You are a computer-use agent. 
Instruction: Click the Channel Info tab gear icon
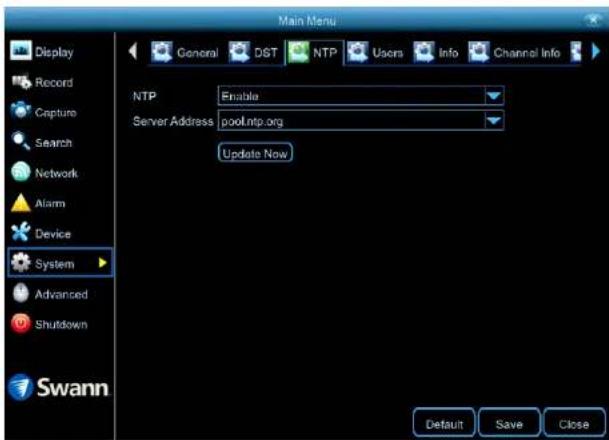pos(479,52)
